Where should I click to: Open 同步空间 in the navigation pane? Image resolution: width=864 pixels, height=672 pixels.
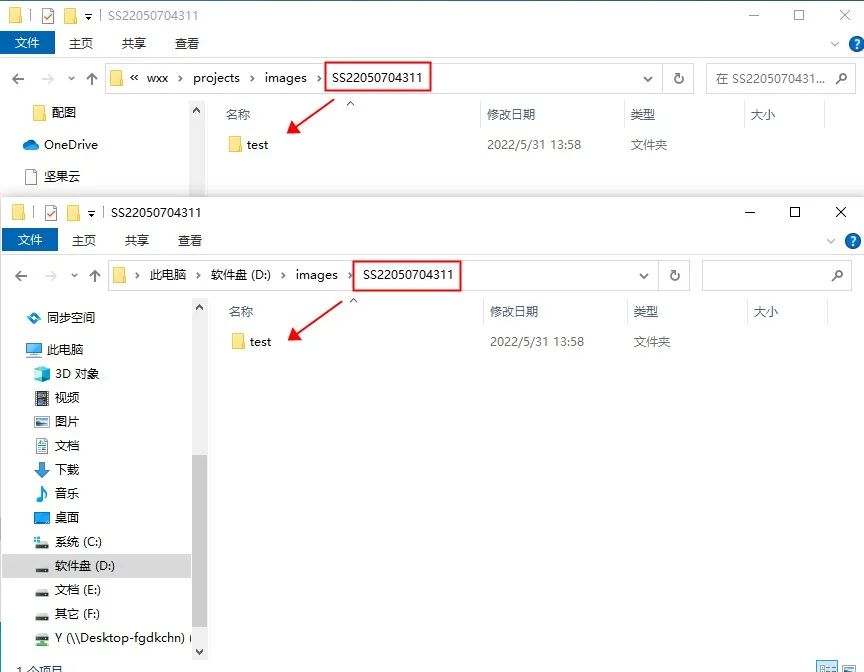click(x=70, y=318)
